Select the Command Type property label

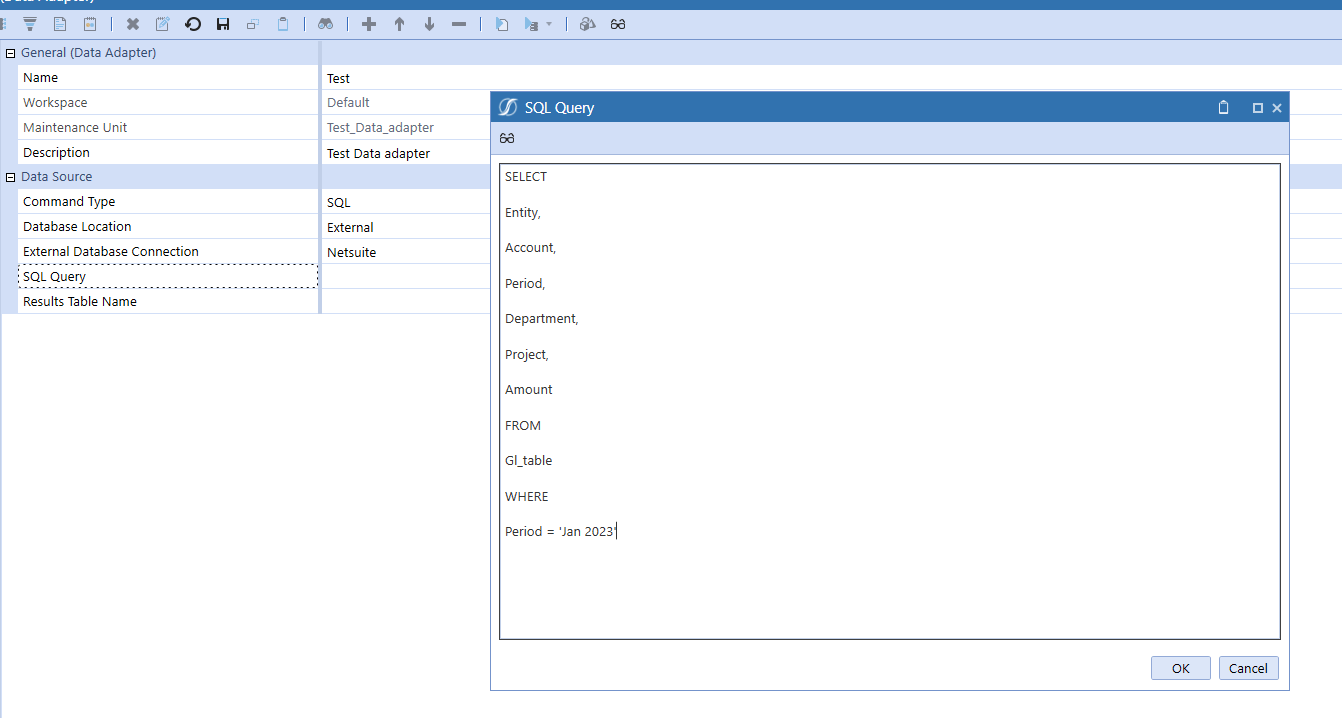(x=69, y=202)
